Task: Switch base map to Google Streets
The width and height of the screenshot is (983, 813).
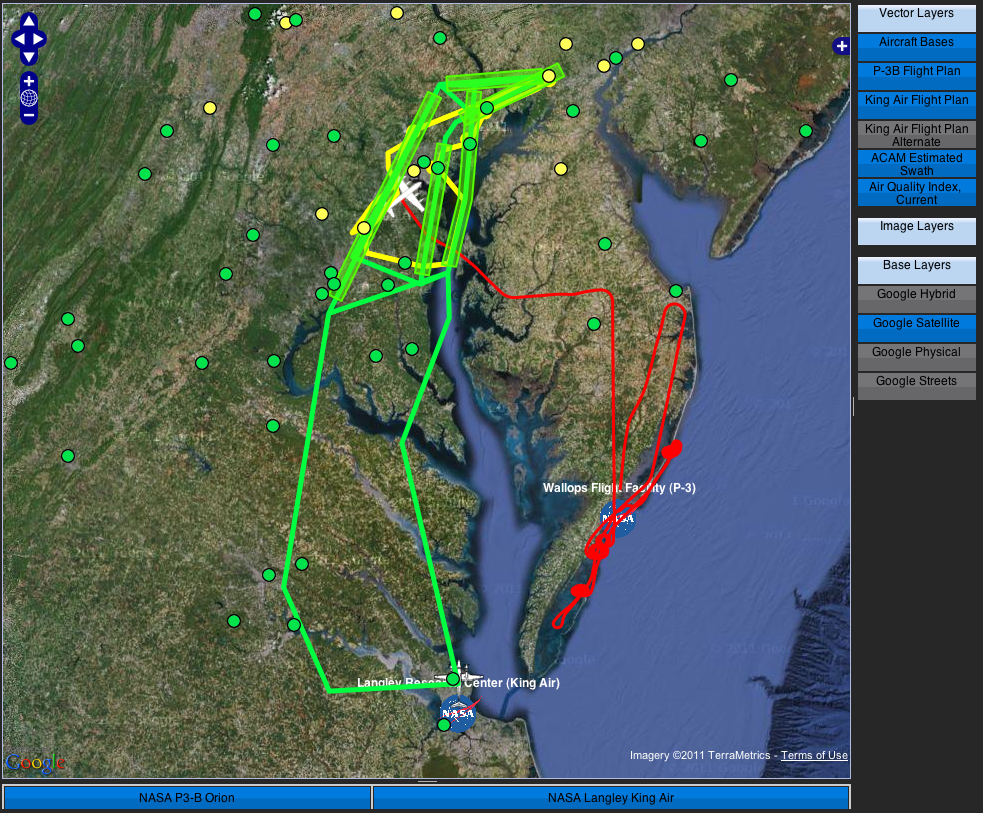Action: (916, 382)
